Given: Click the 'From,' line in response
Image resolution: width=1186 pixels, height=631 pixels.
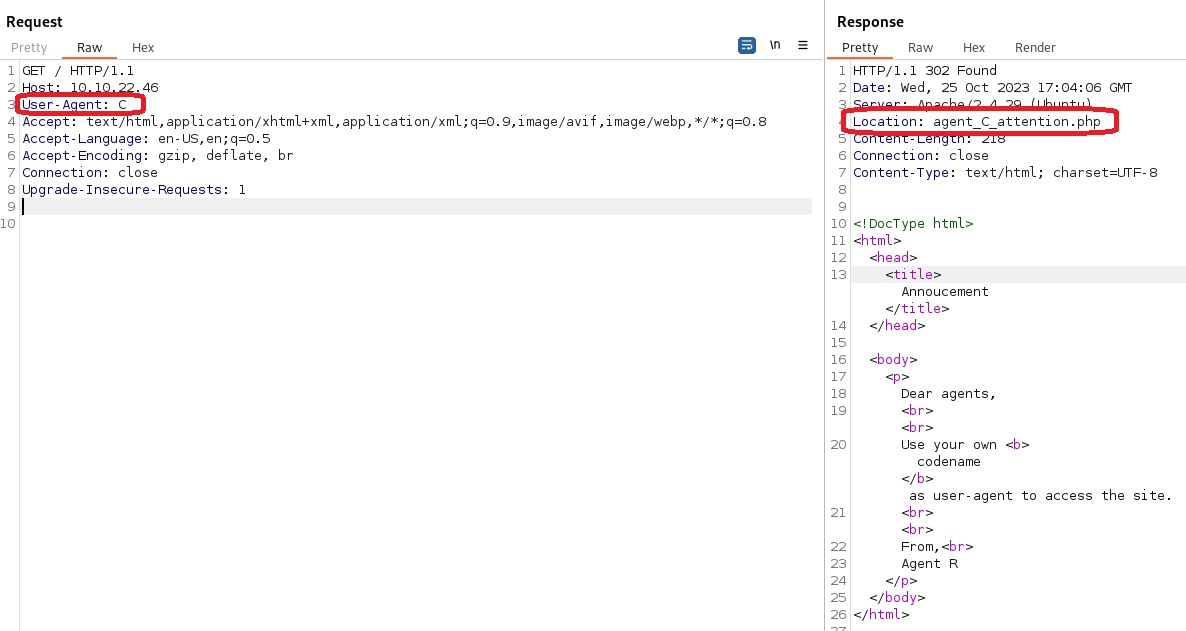Looking at the screenshot, I should [936, 547].
